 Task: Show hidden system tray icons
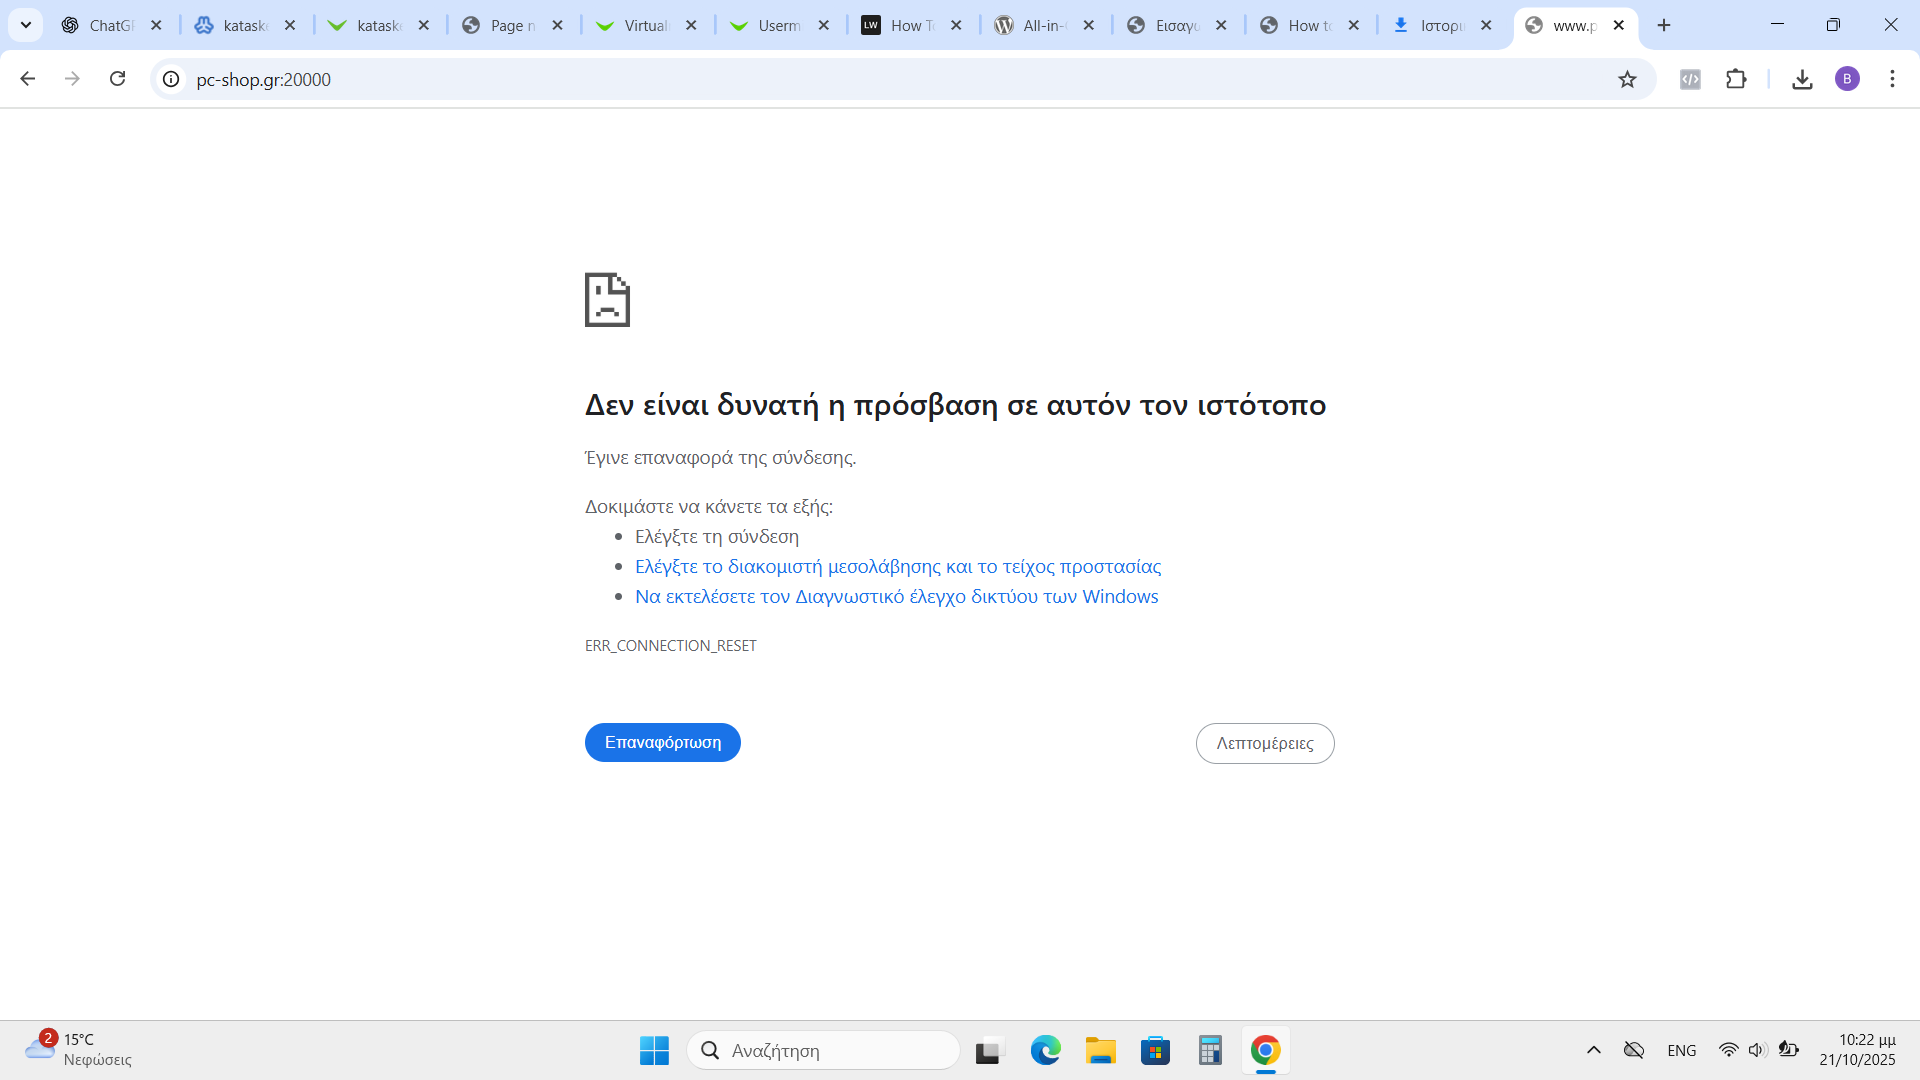tap(1594, 1050)
